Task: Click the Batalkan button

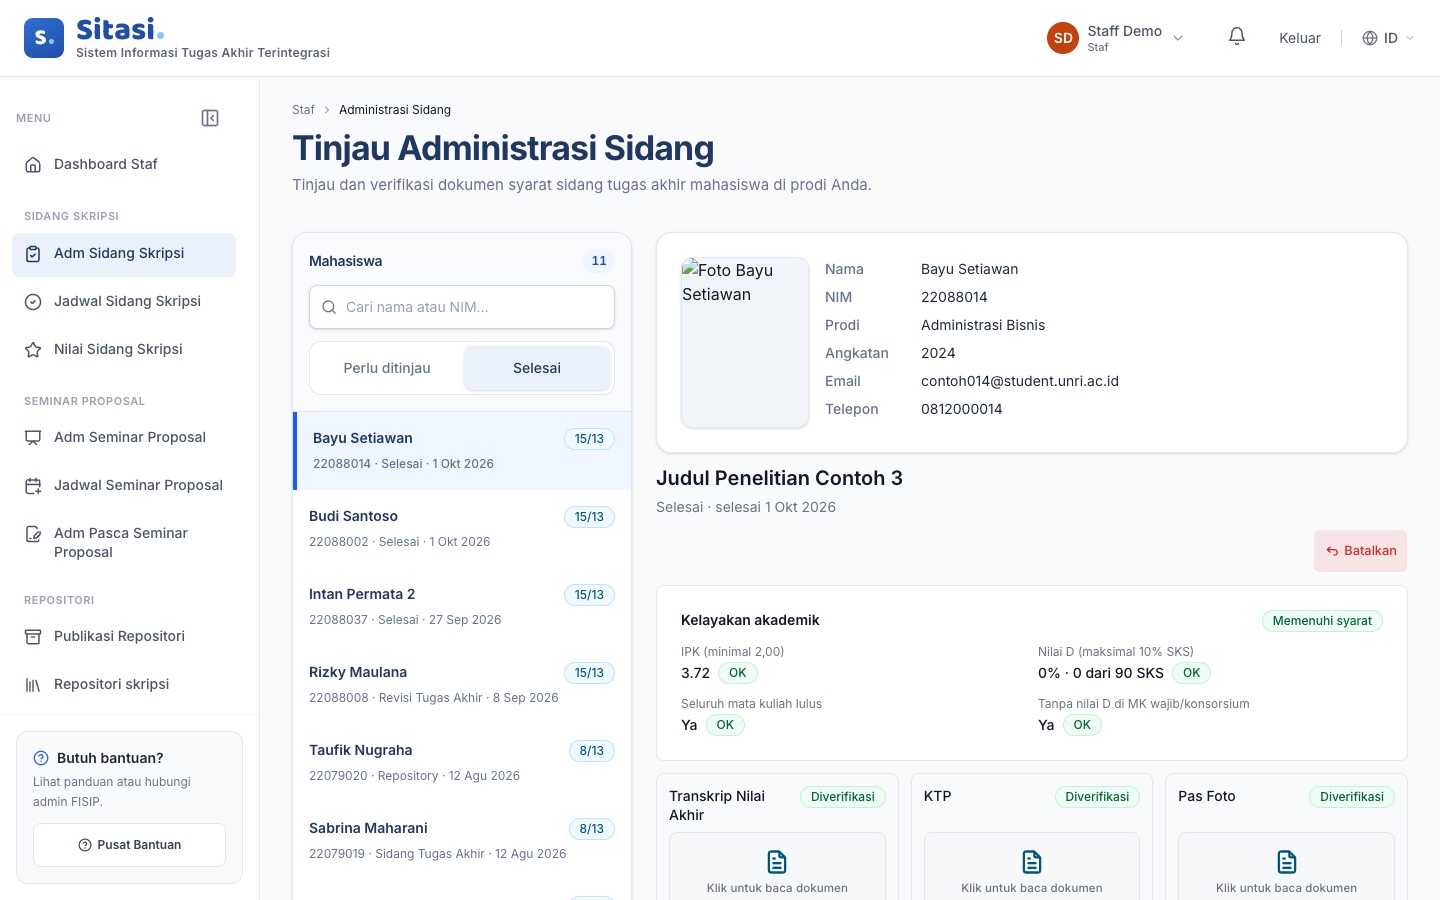Action: click(x=1360, y=551)
